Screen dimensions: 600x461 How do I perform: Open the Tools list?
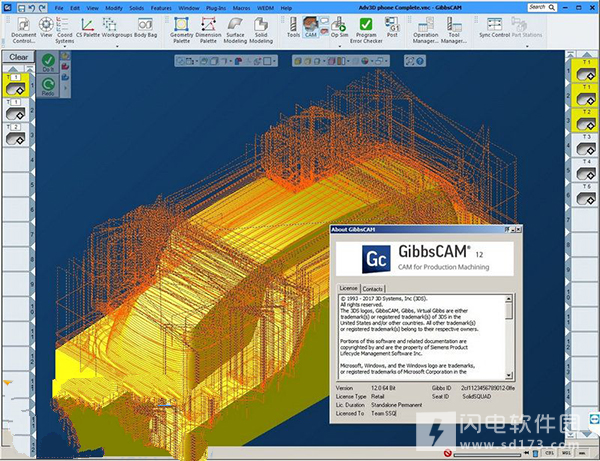[293, 27]
